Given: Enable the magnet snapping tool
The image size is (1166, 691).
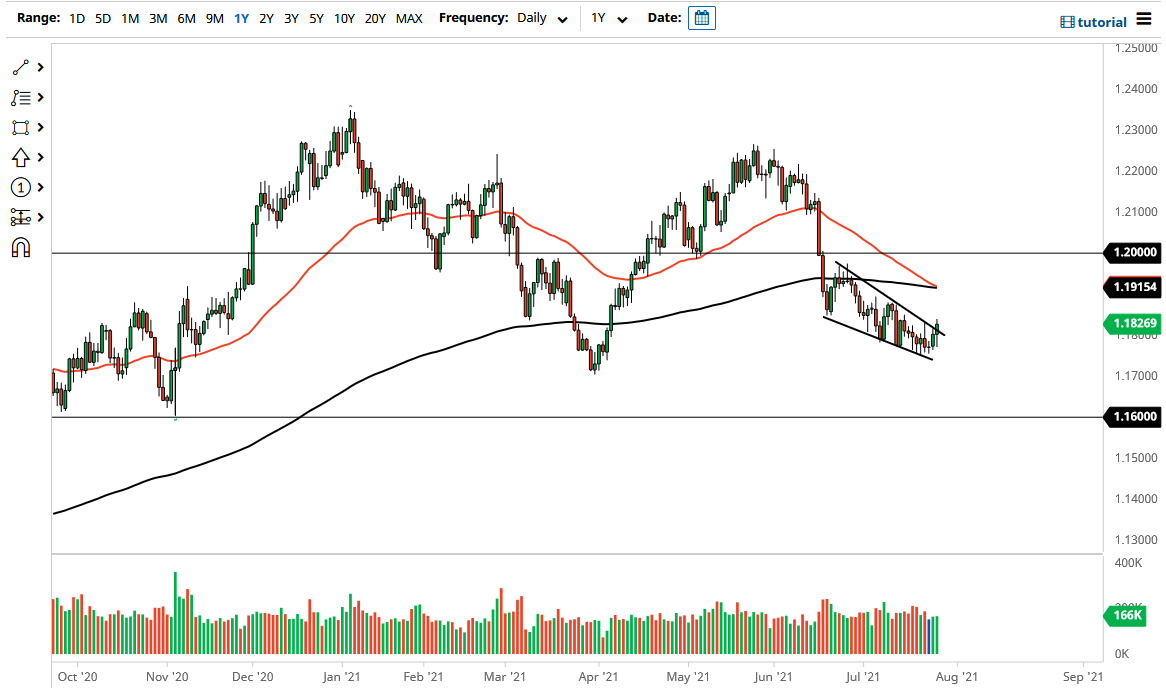Looking at the screenshot, I should (x=22, y=247).
